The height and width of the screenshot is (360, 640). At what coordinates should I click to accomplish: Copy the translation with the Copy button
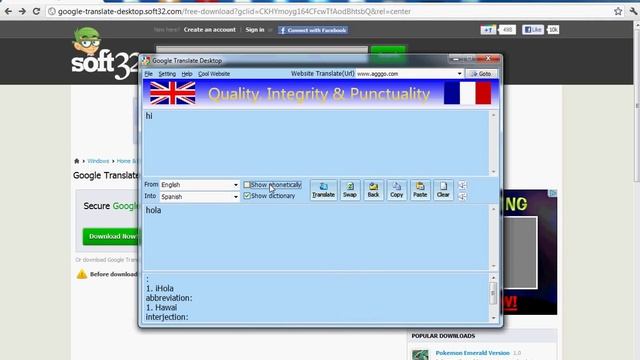point(396,190)
